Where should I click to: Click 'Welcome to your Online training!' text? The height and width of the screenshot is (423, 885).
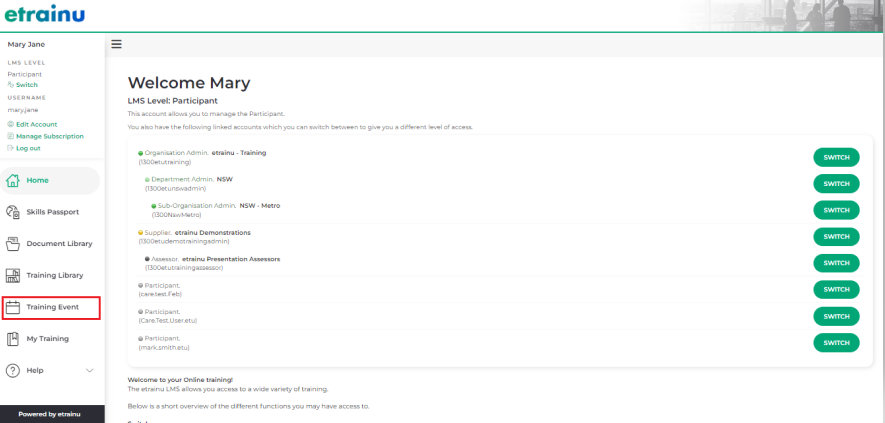tap(180, 380)
